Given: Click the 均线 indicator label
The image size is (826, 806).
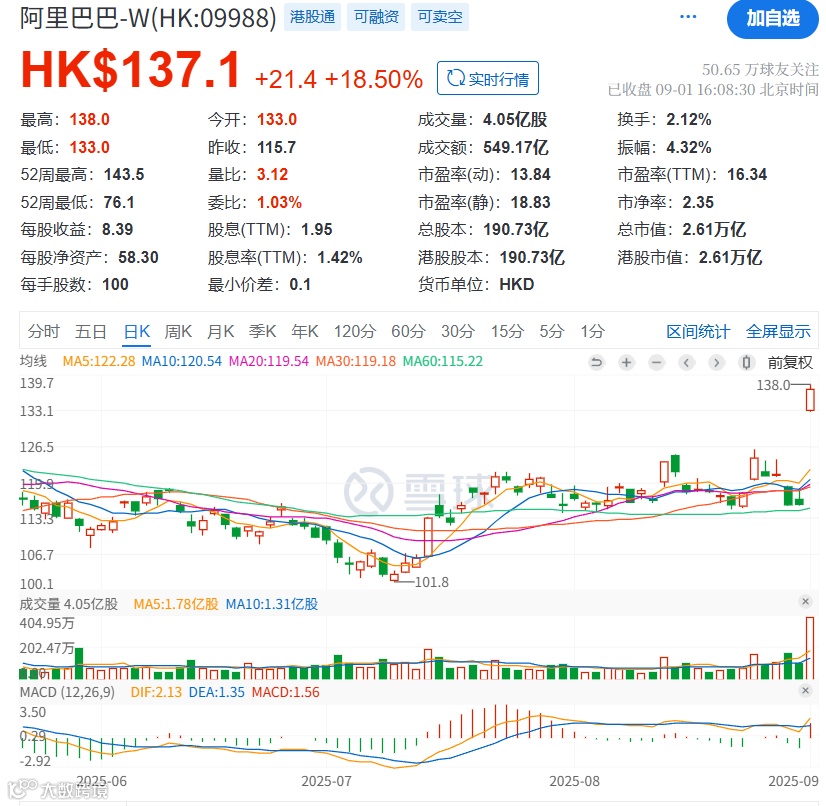Looking at the screenshot, I should click(x=33, y=361).
